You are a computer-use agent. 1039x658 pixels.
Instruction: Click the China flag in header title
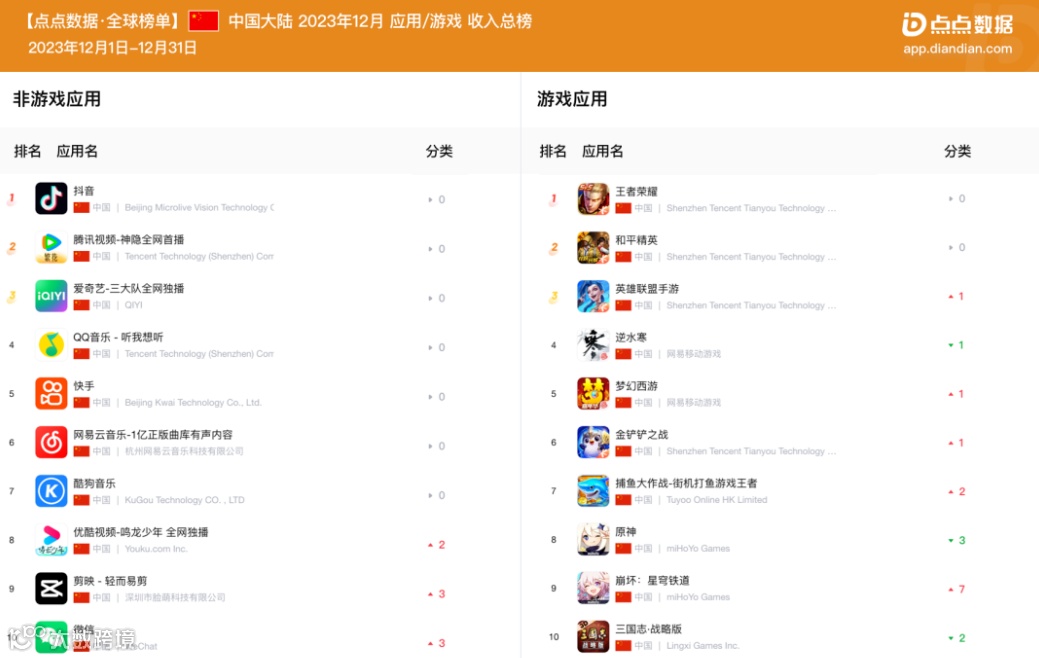click(203, 21)
